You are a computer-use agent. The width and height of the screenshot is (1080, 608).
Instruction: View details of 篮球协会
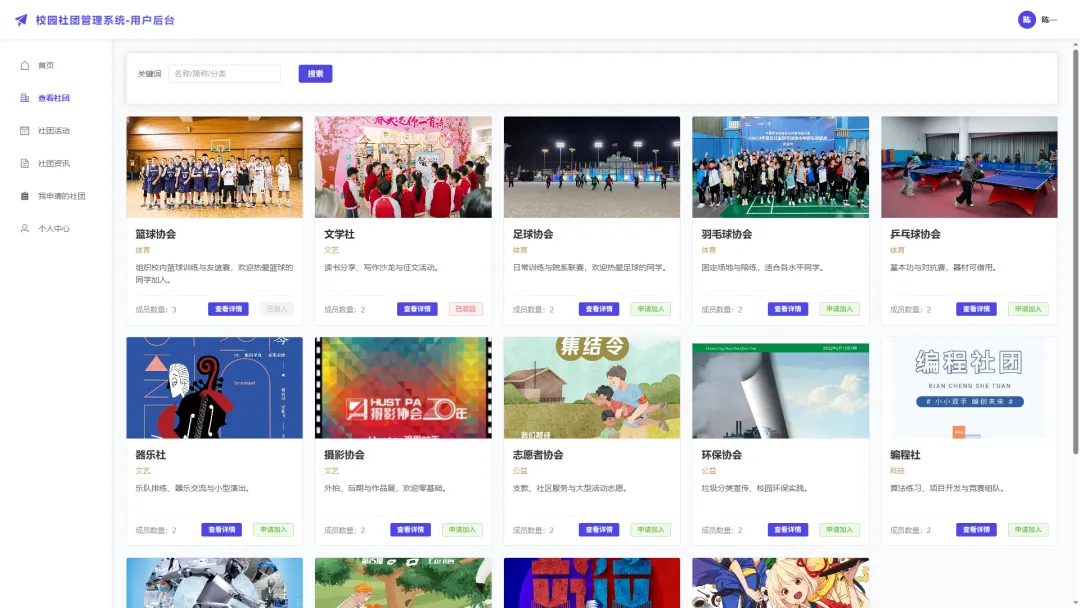228,309
